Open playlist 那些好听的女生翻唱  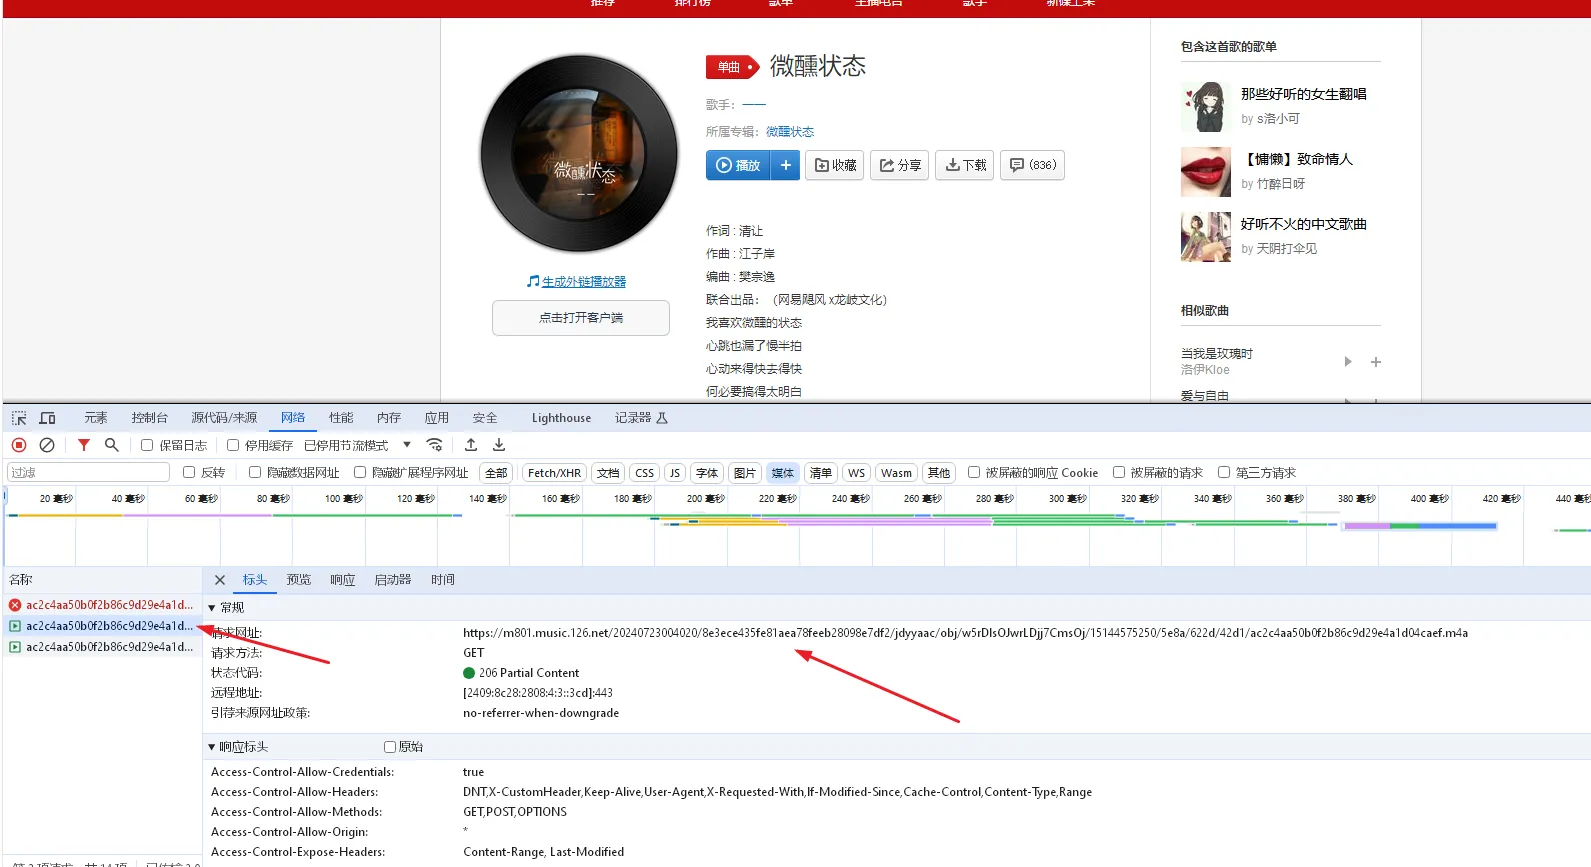click(1304, 94)
